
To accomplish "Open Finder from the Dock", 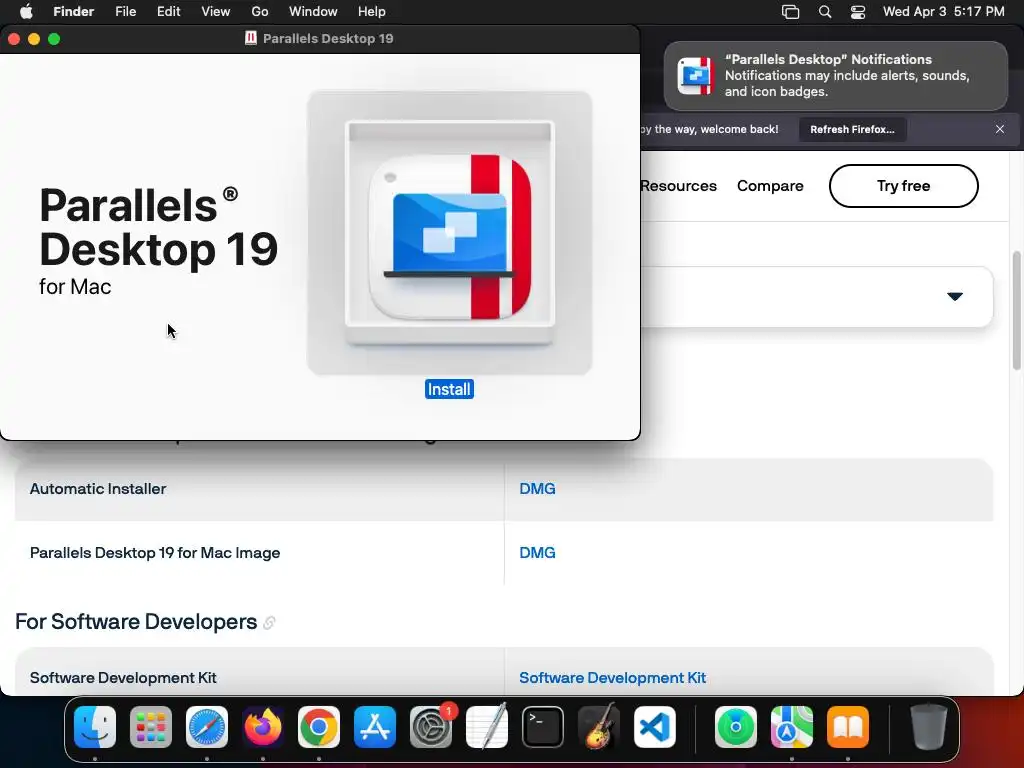I will [x=95, y=727].
